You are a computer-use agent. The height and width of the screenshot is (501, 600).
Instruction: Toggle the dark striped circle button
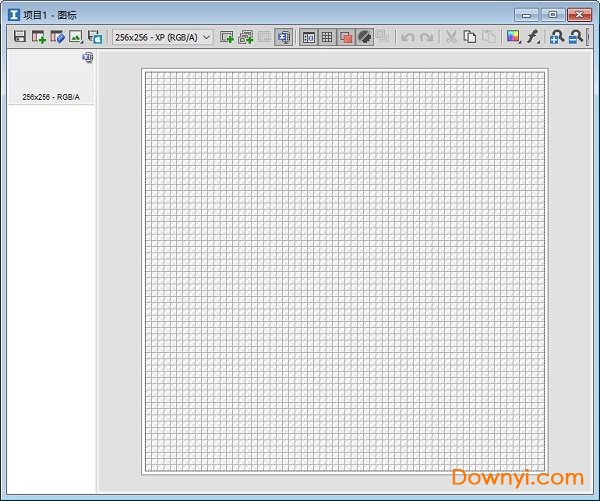coord(365,37)
